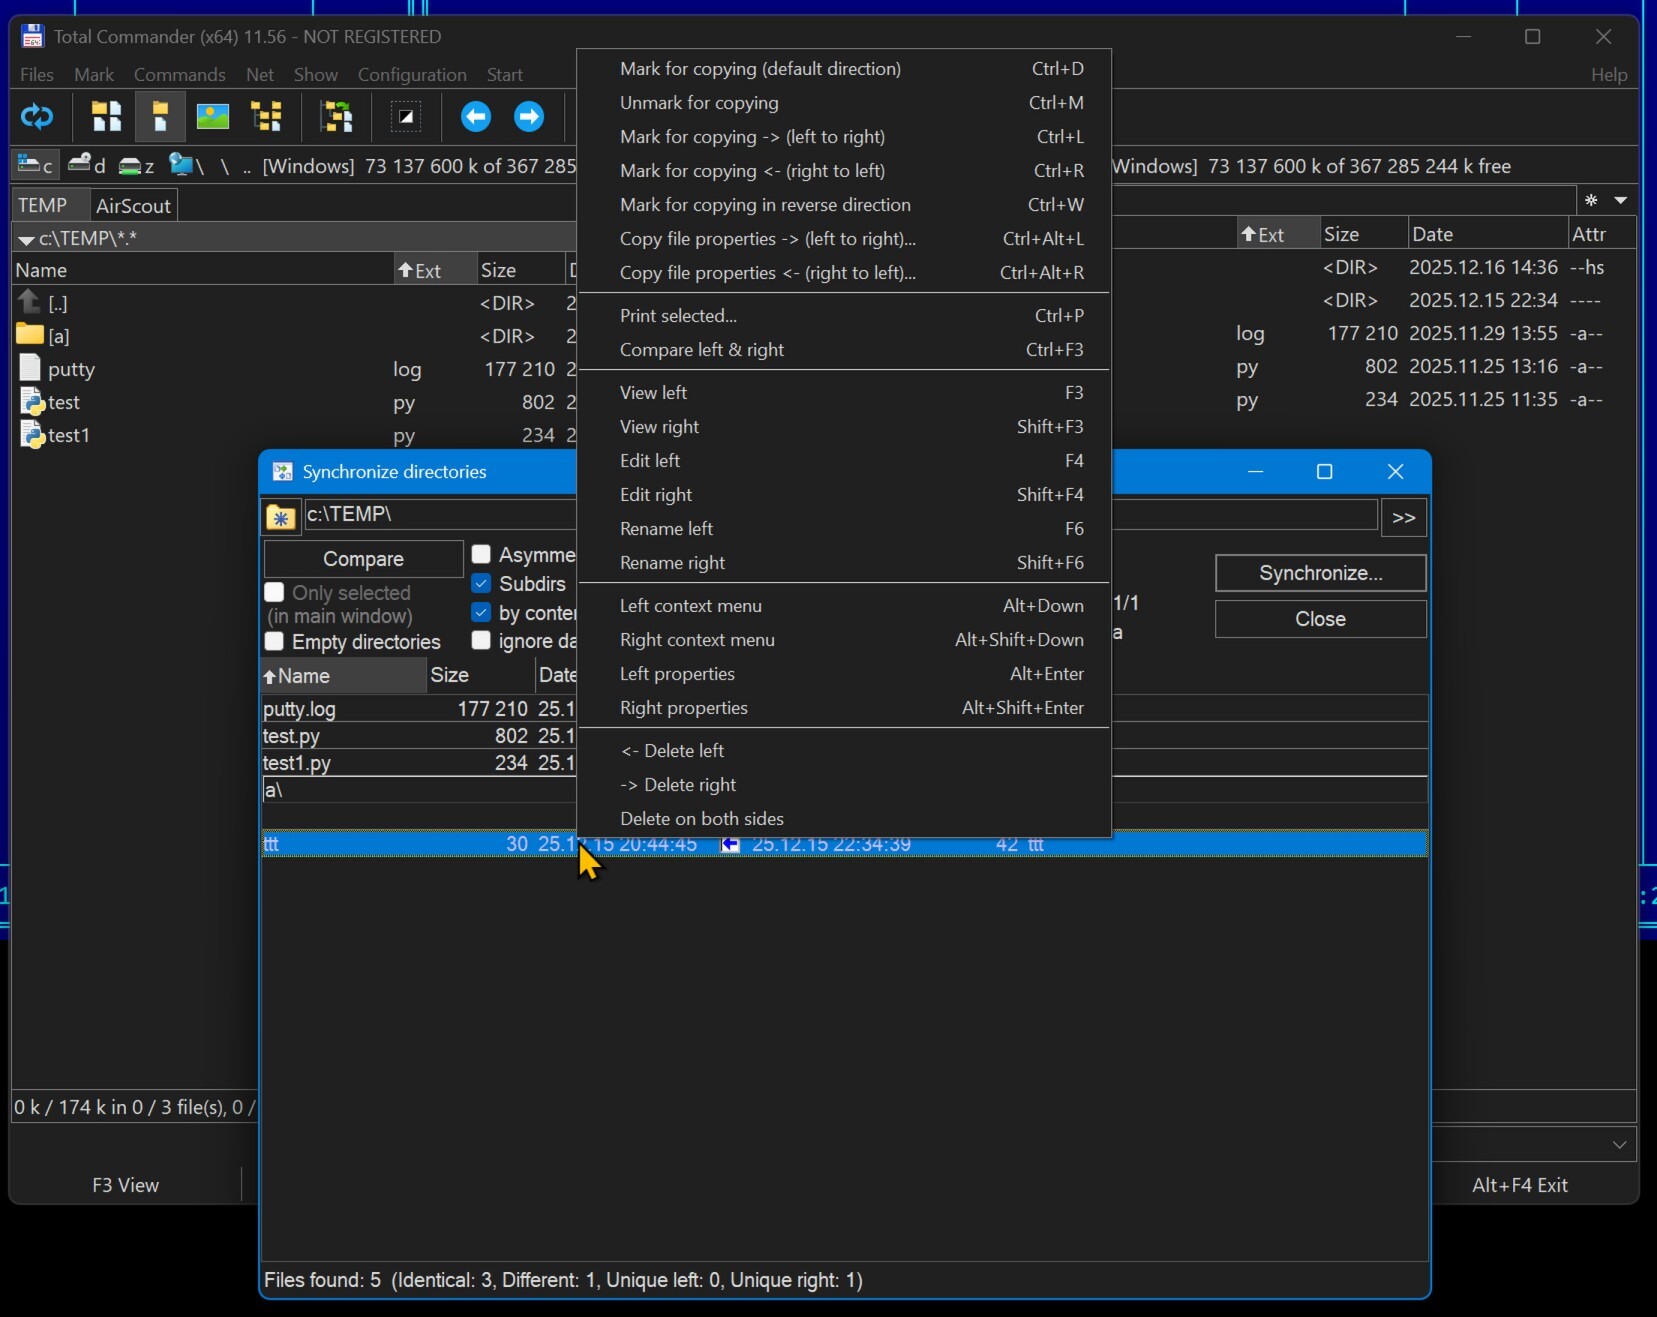
Task: Select 'Delete on both sides' menu entry
Action: pyautogui.click(x=701, y=819)
